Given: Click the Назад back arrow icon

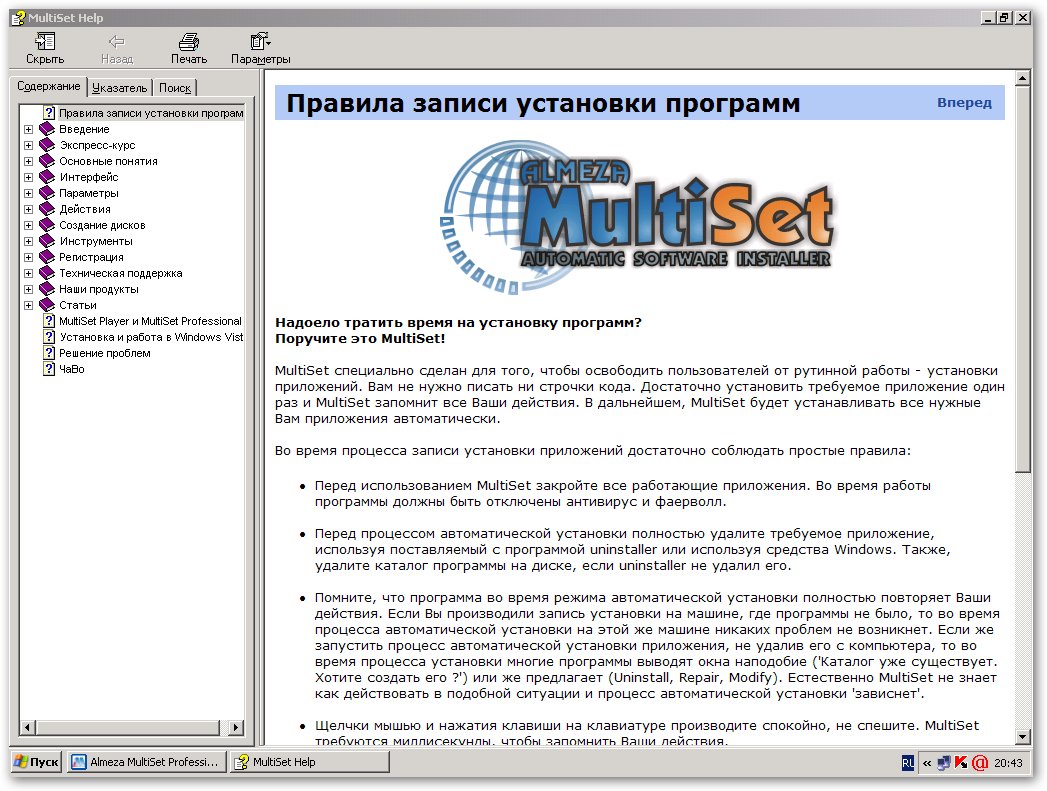Looking at the screenshot, I should coord(117,42).
